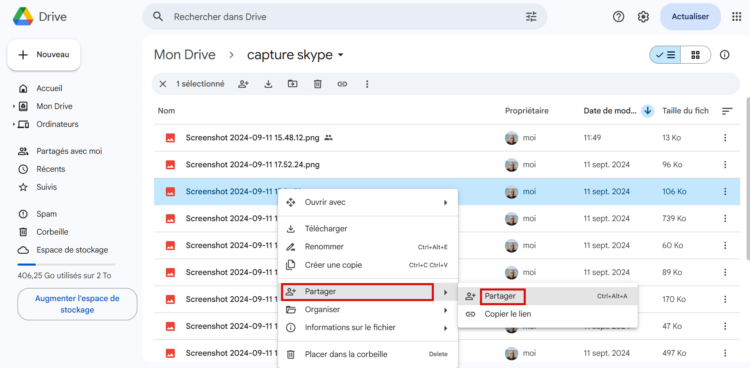Open more actions for the 60 Ko row
The image size is (750, 368).
tap(725, 245)
